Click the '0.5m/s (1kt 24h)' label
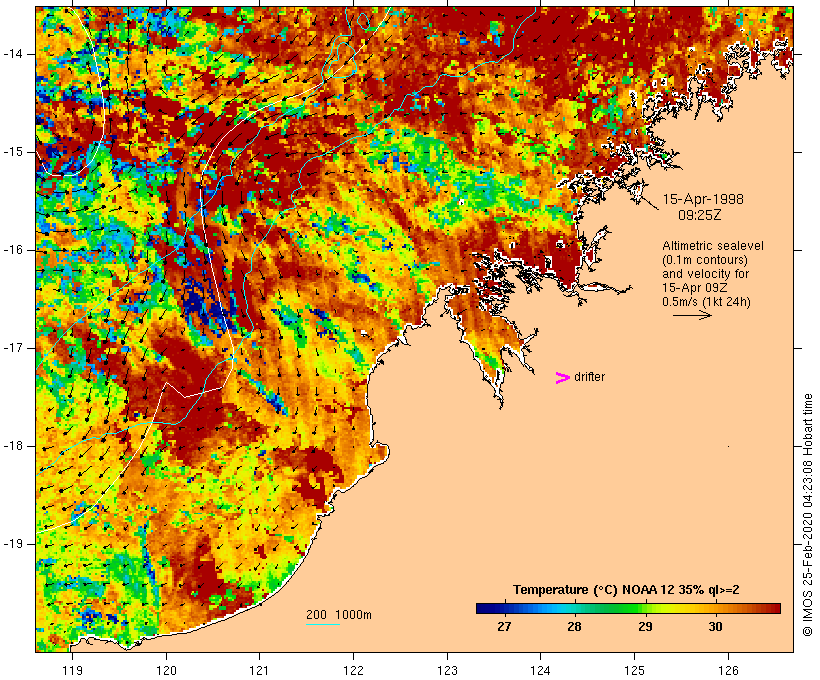 (x=706, y=302)
